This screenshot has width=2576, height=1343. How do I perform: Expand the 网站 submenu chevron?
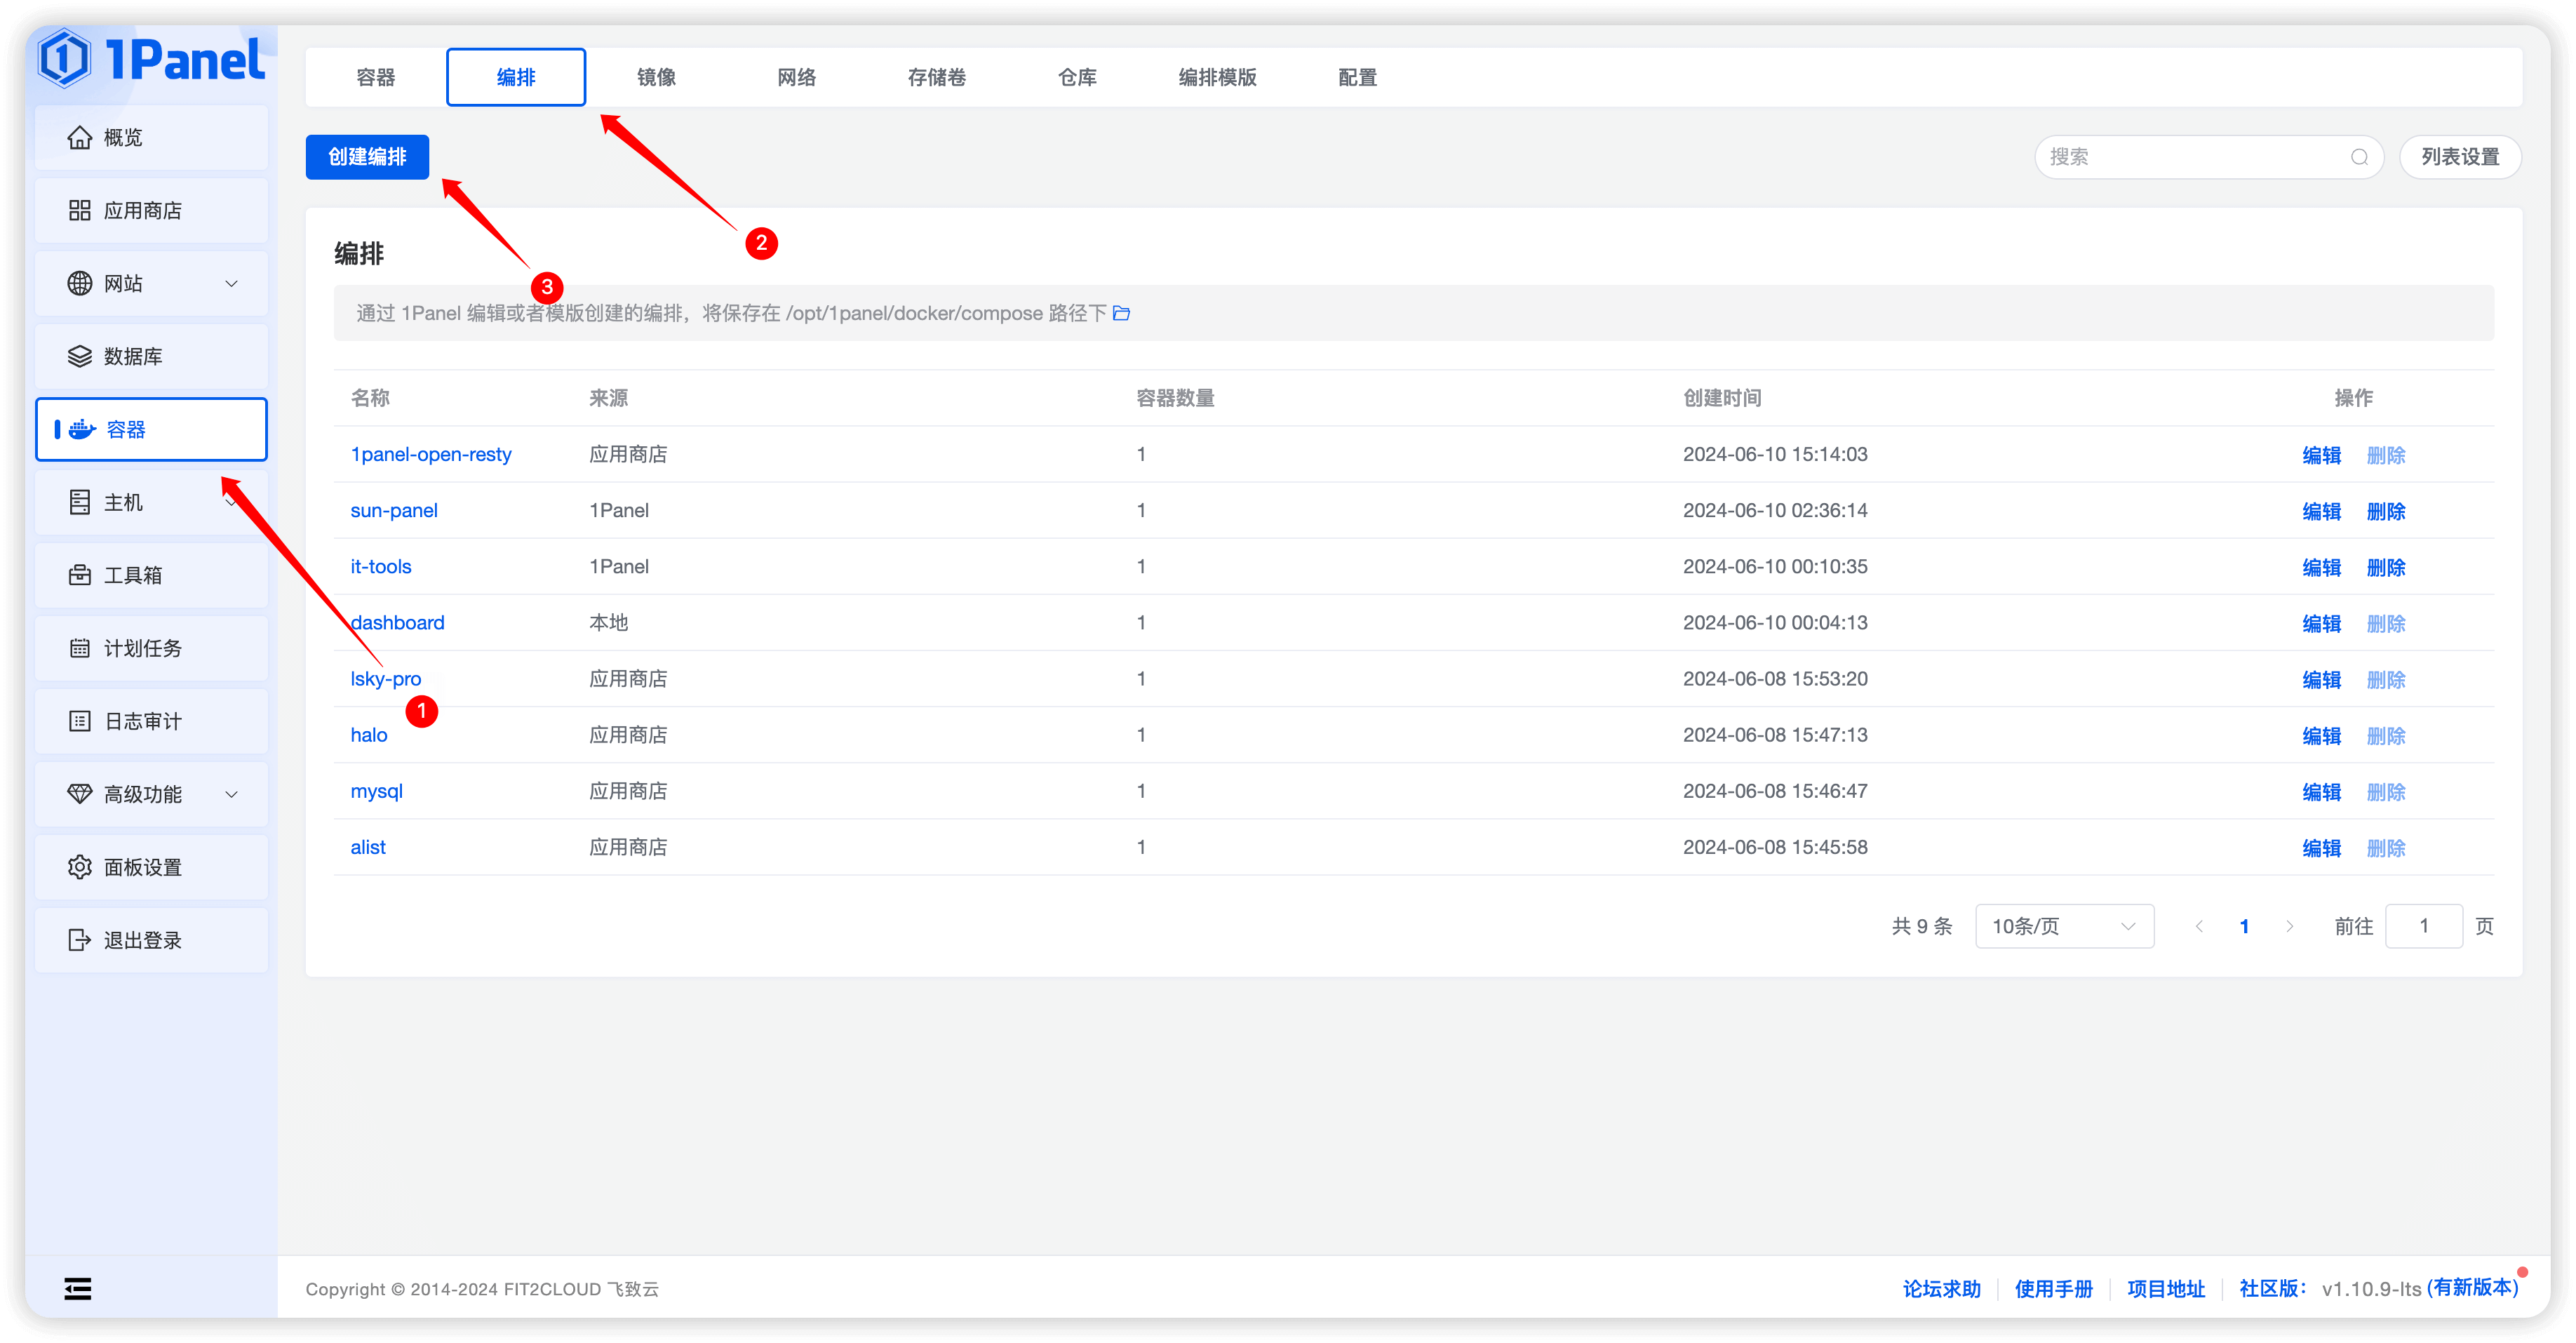pyautogui.click(x=231, y=283)
